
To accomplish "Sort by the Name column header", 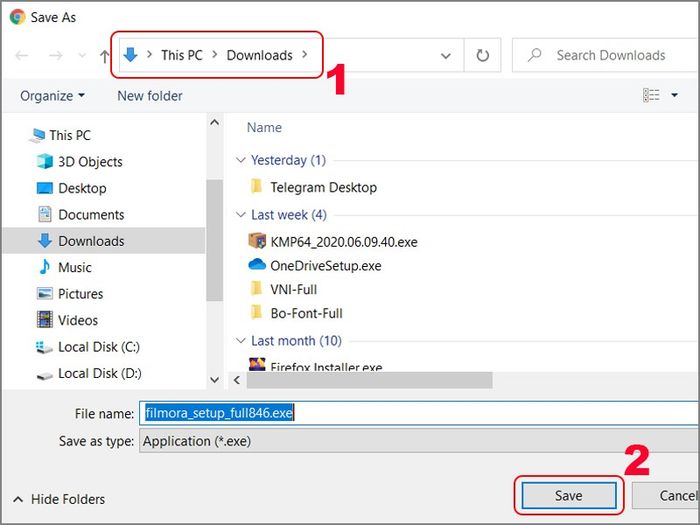I will (264, 128).
